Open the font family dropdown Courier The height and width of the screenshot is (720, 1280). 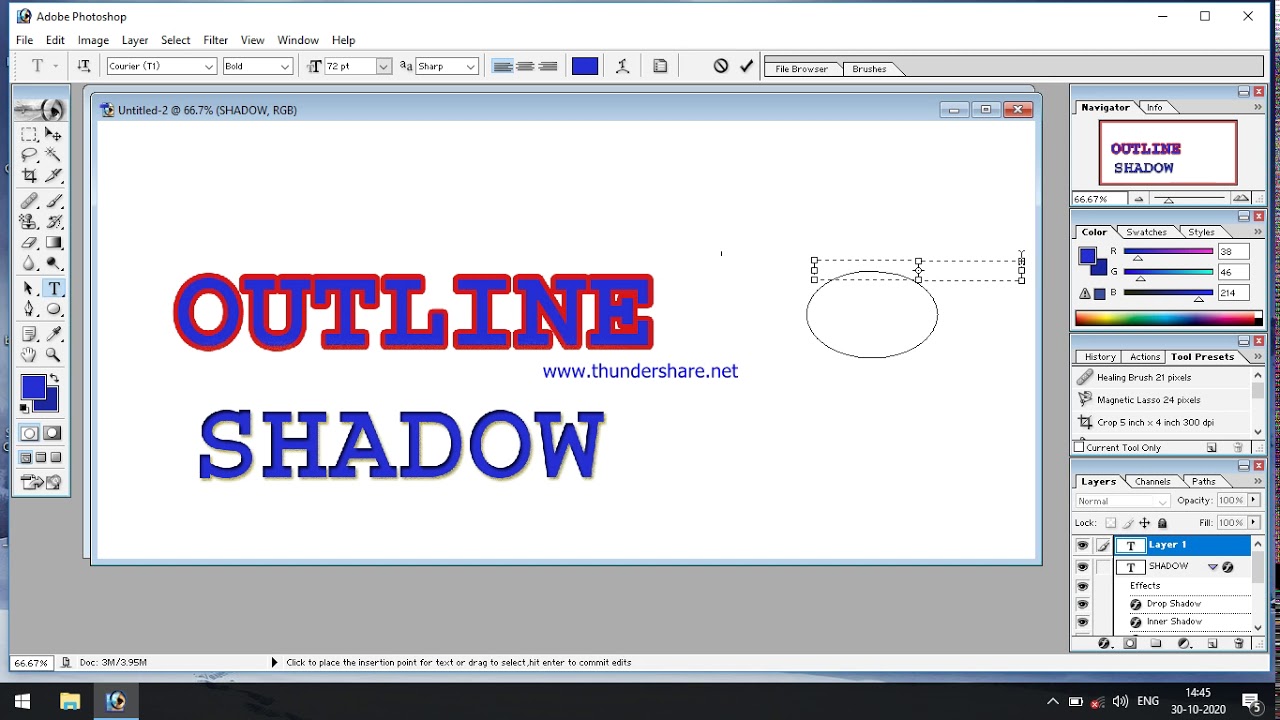click(209, 66)
